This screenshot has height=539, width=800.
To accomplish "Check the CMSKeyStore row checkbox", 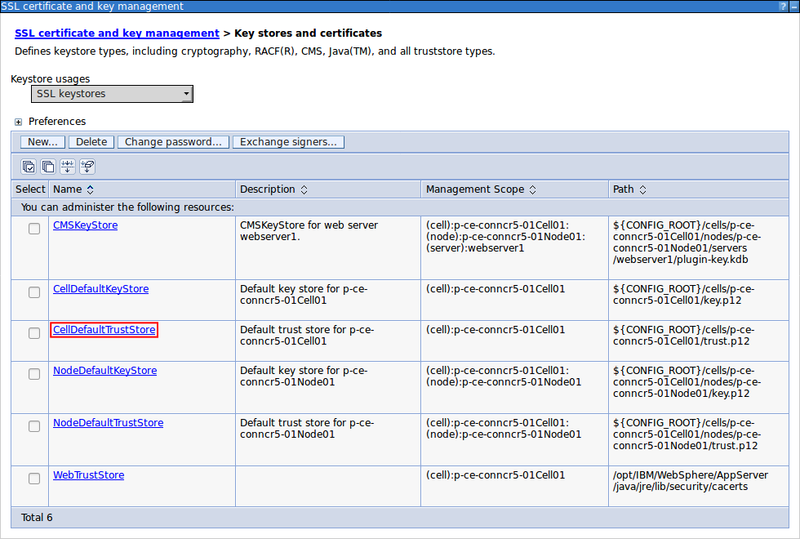I will pos(34,229).
